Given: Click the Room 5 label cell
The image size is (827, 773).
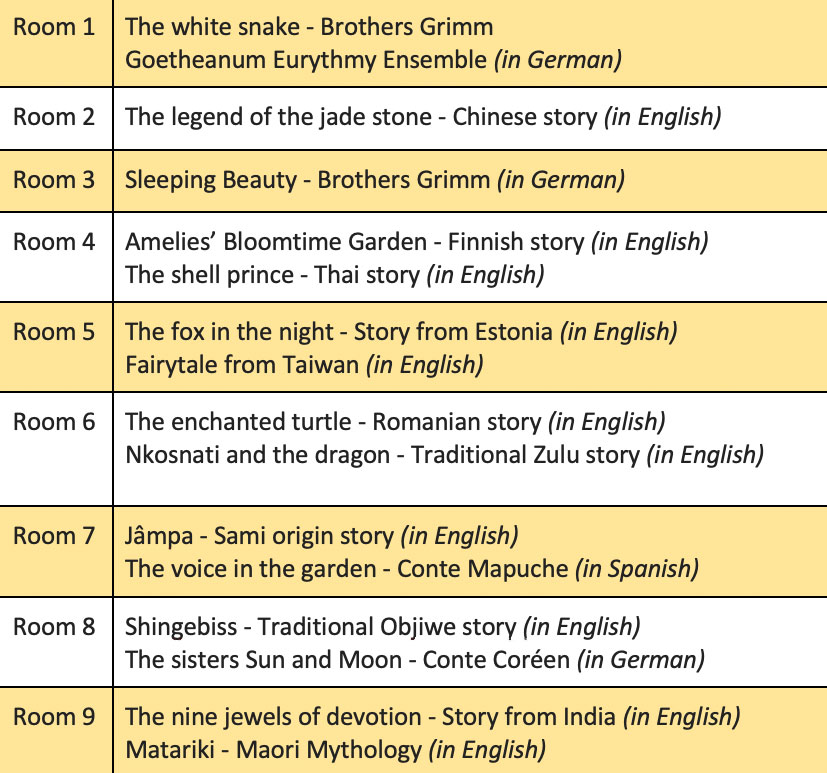Looking at the screenshot, I should tap(54, 332).
